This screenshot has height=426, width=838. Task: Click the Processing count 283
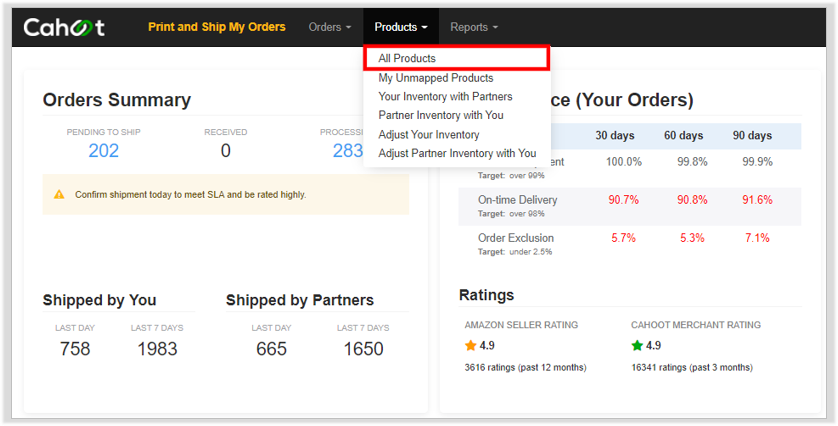click(x=348, y=151)
